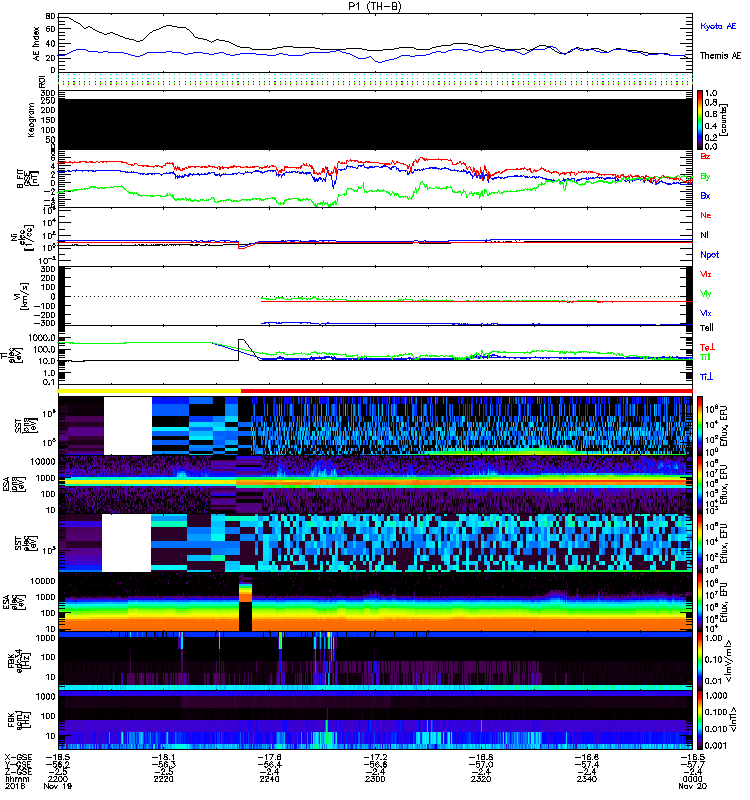Image resolution: width=750 pixels, height=800 pixels.
Task: Select the Themis AE legend label
Action: pos(720,56)
